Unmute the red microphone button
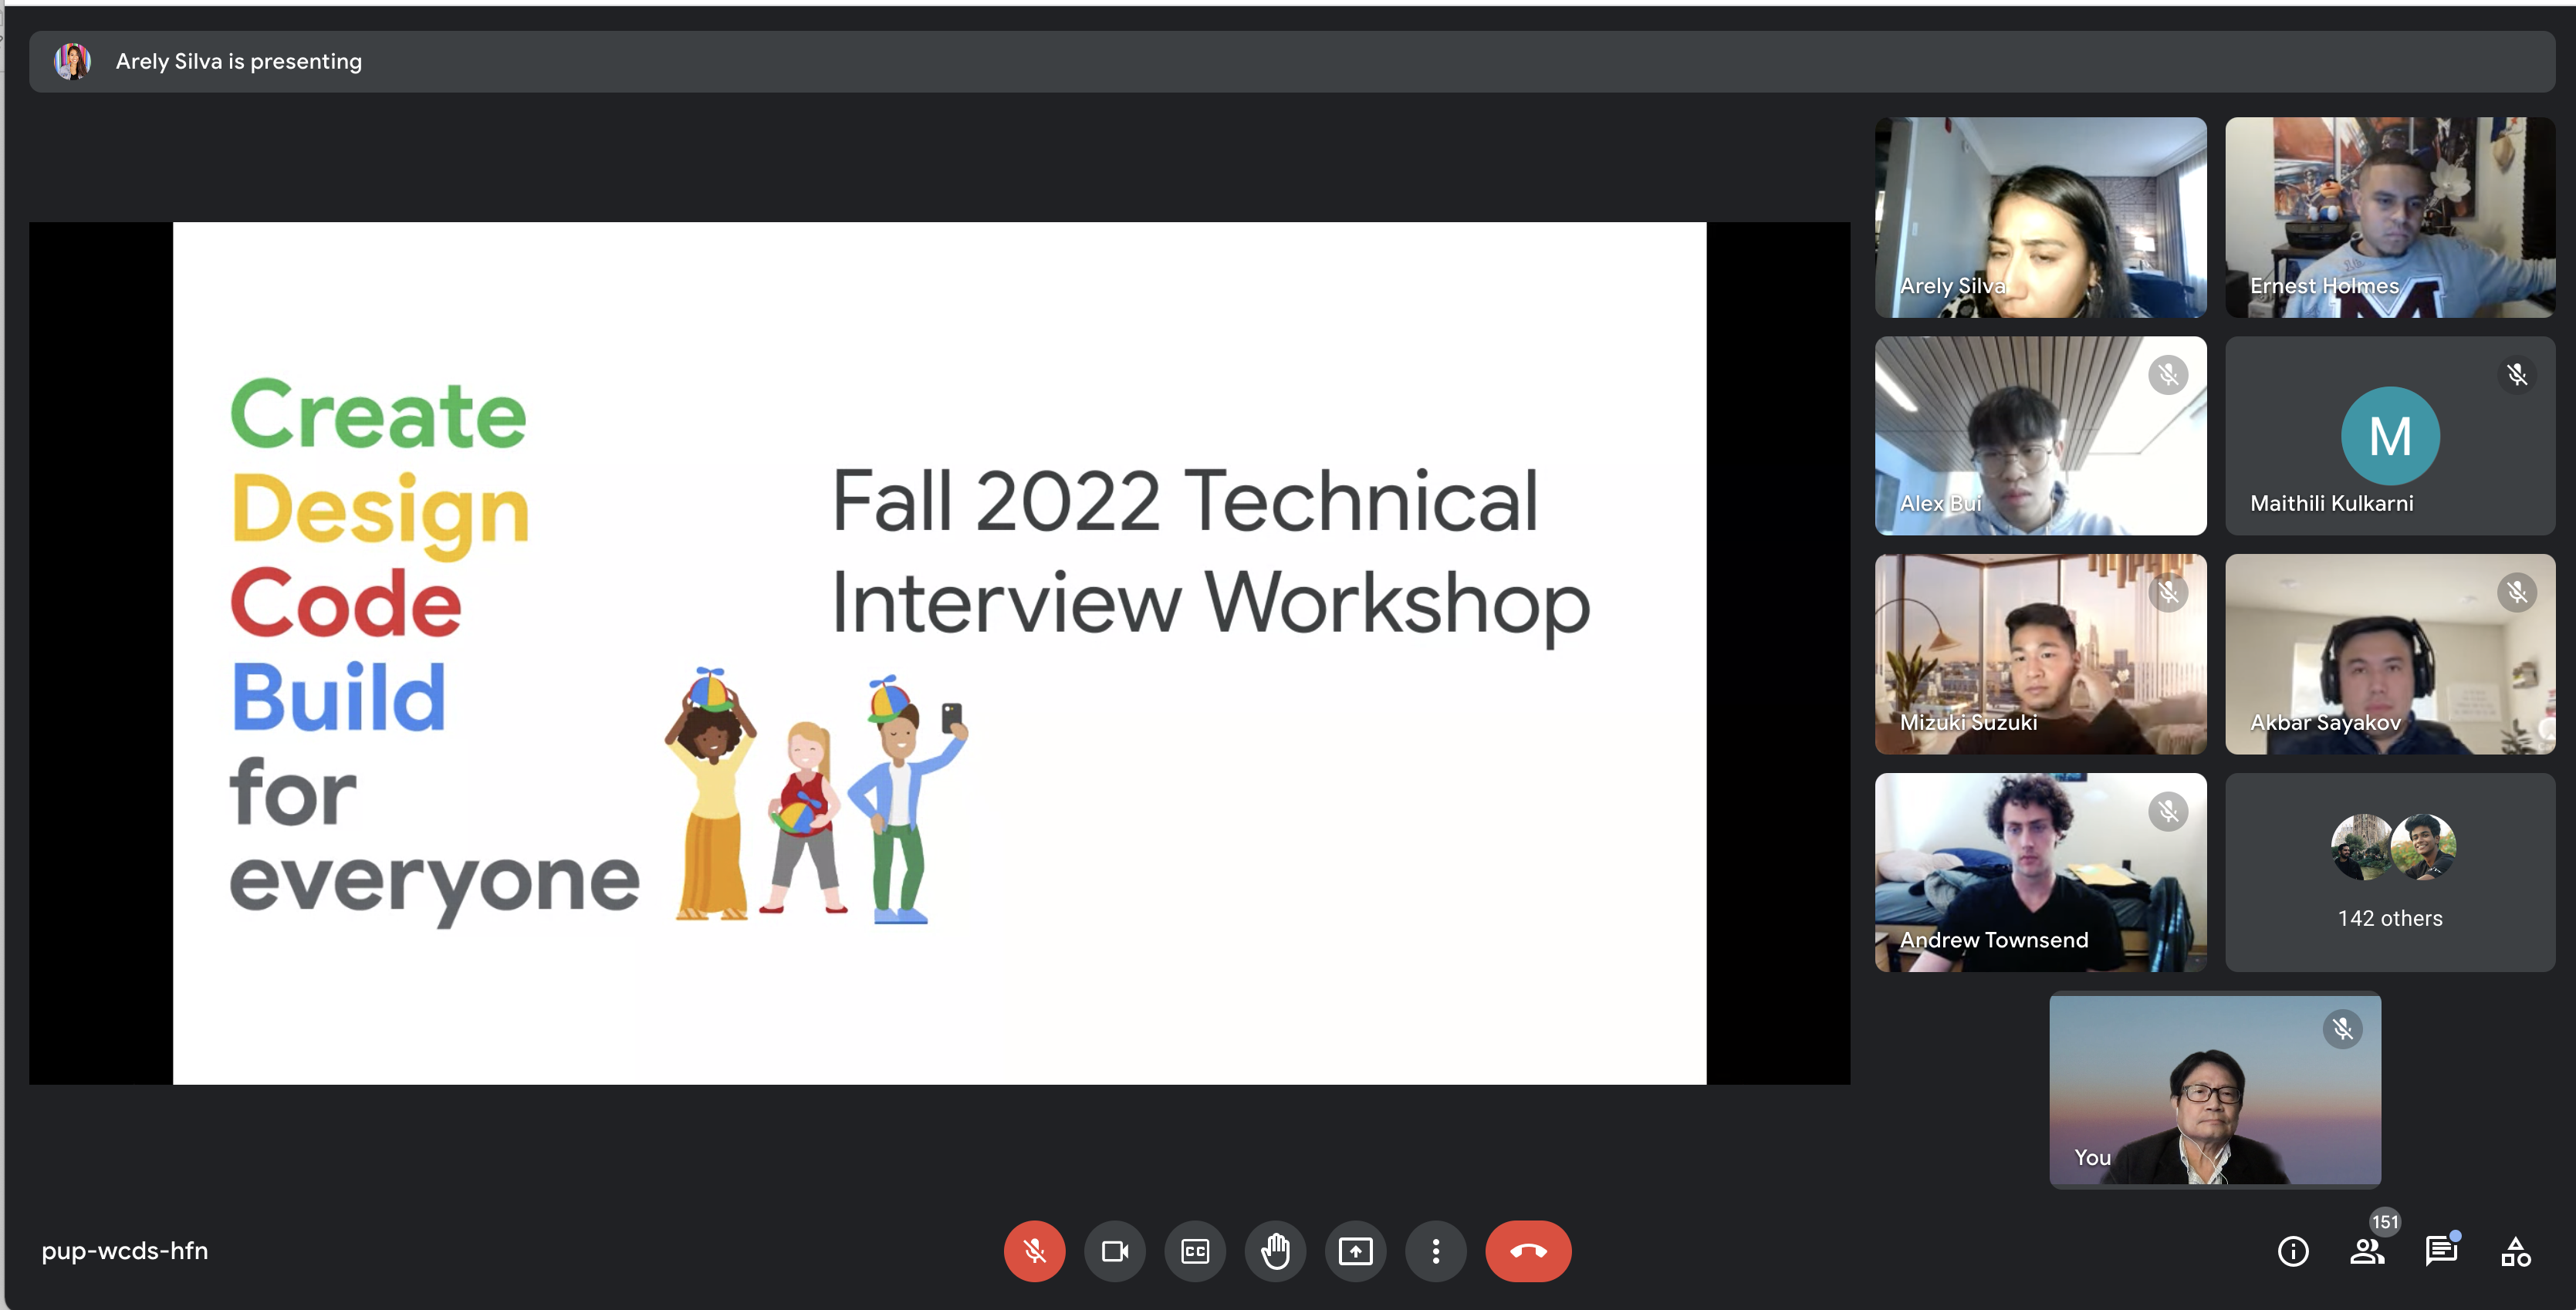Viewport: 2576px width, 1310px height. (x=1034, y=1250)
